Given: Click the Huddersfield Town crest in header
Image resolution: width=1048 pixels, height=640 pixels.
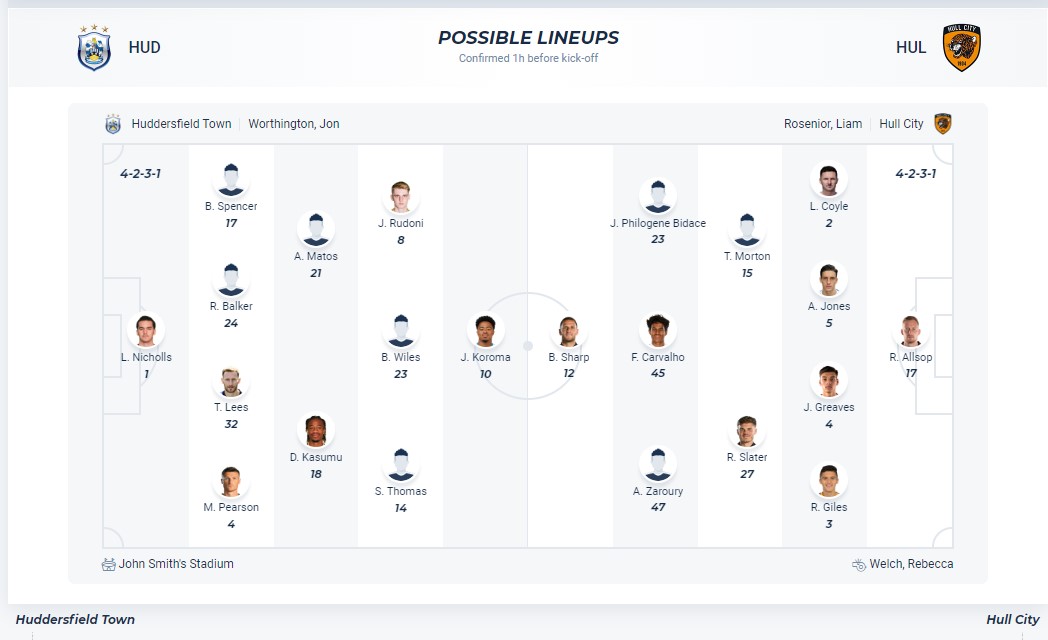Looking at the screenshot, I should click(x=94, y=48).
